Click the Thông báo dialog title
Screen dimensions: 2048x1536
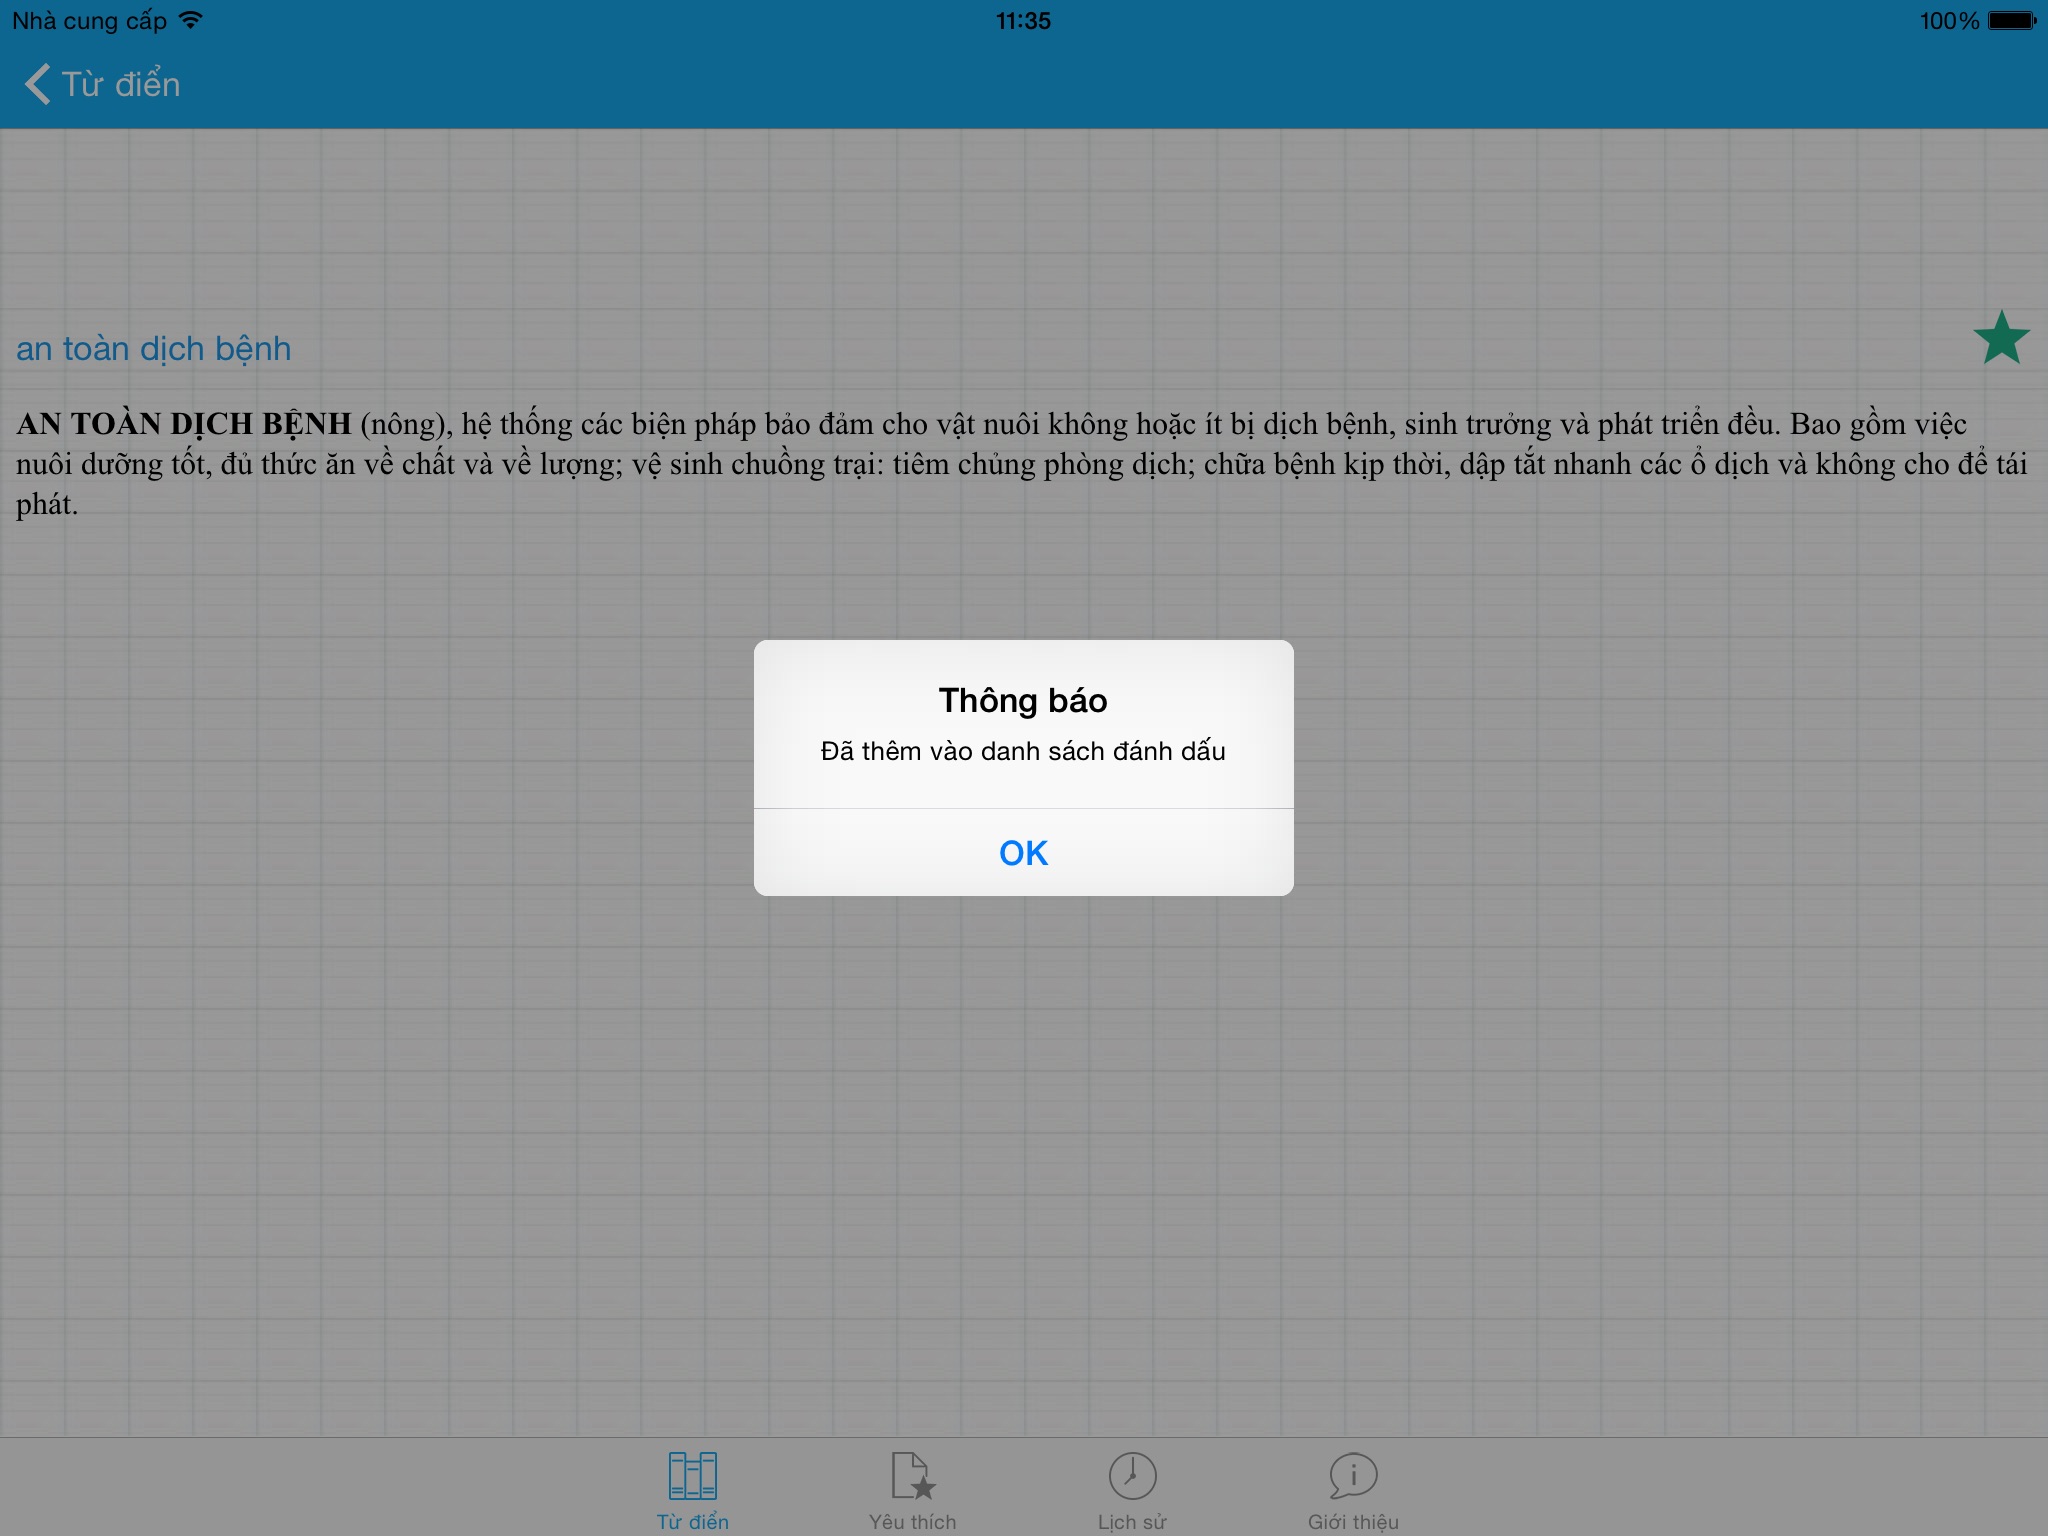click(x=1023, y=700)
